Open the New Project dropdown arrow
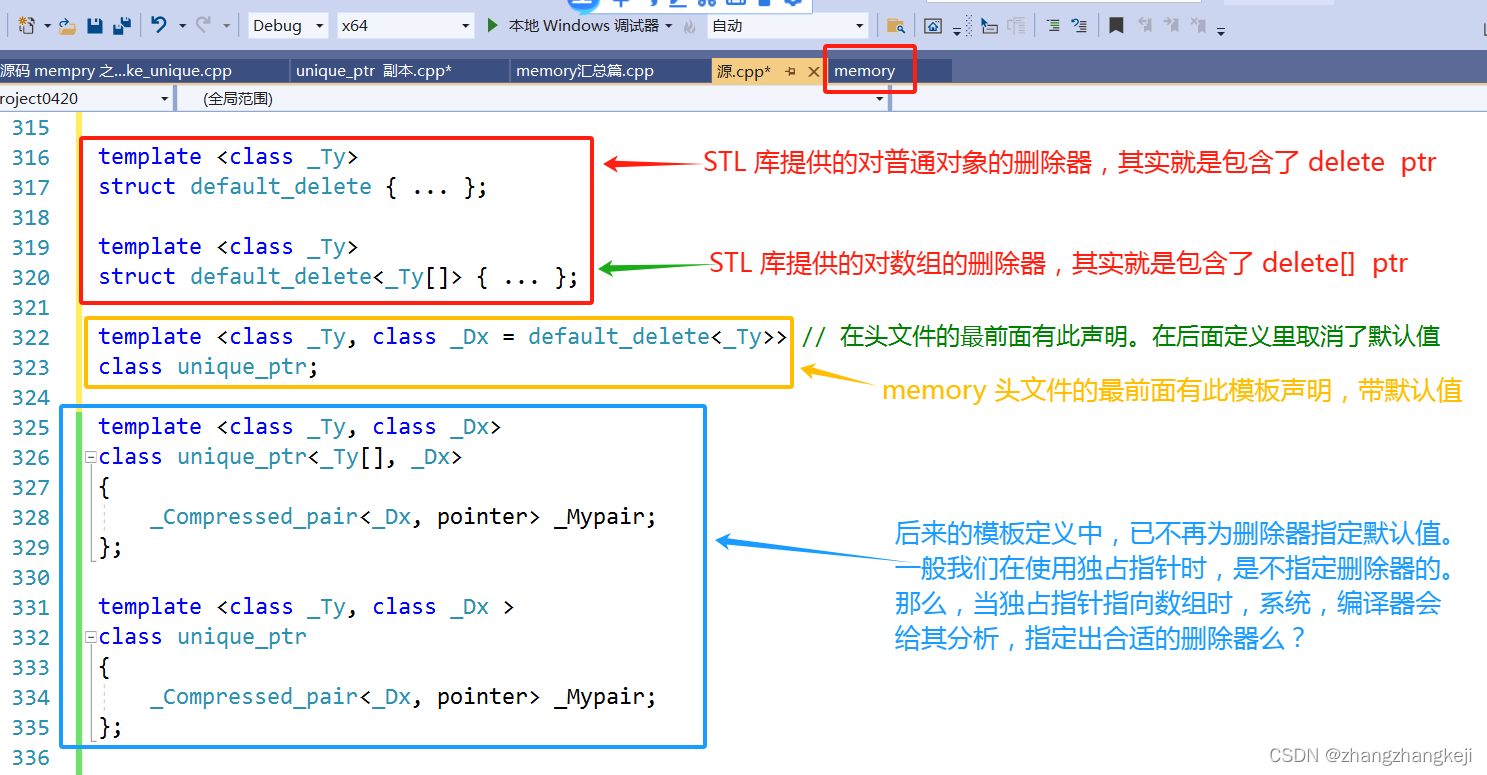Viewport: 1487px width, 775px height. tap(46, 26)
